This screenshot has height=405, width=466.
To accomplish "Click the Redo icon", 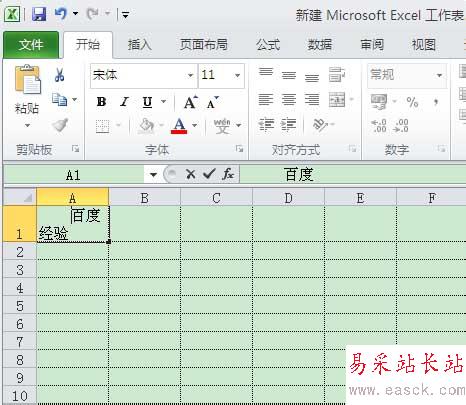I will (93, 14).
